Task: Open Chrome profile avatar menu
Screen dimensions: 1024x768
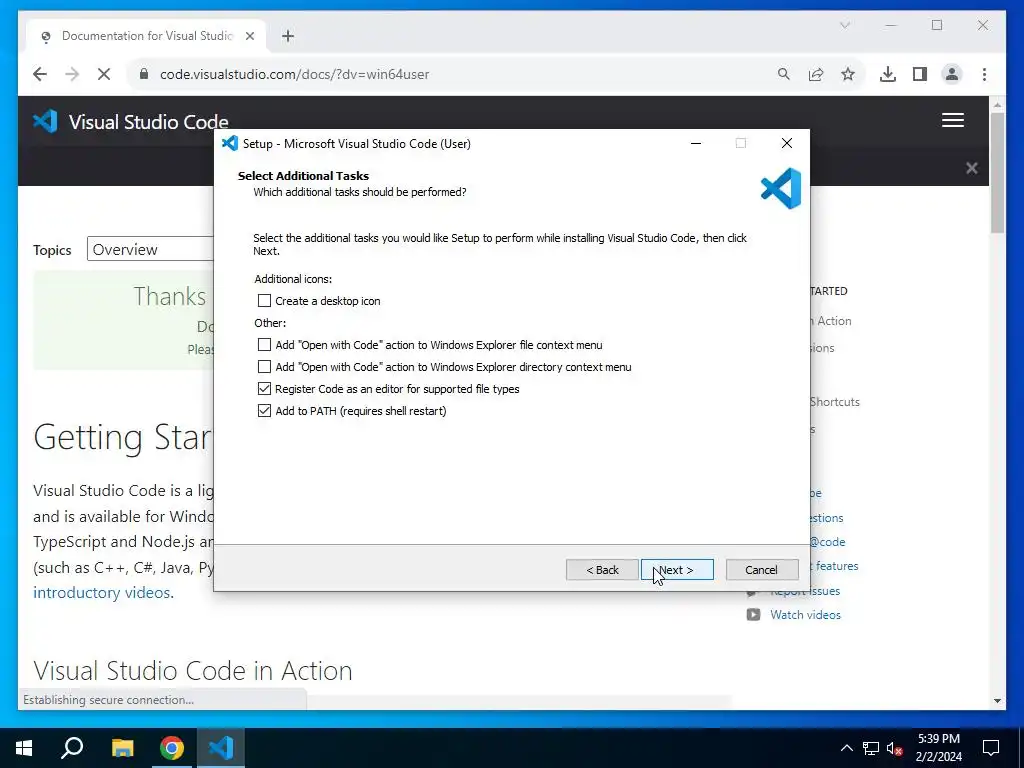Action: coord(952,74)
